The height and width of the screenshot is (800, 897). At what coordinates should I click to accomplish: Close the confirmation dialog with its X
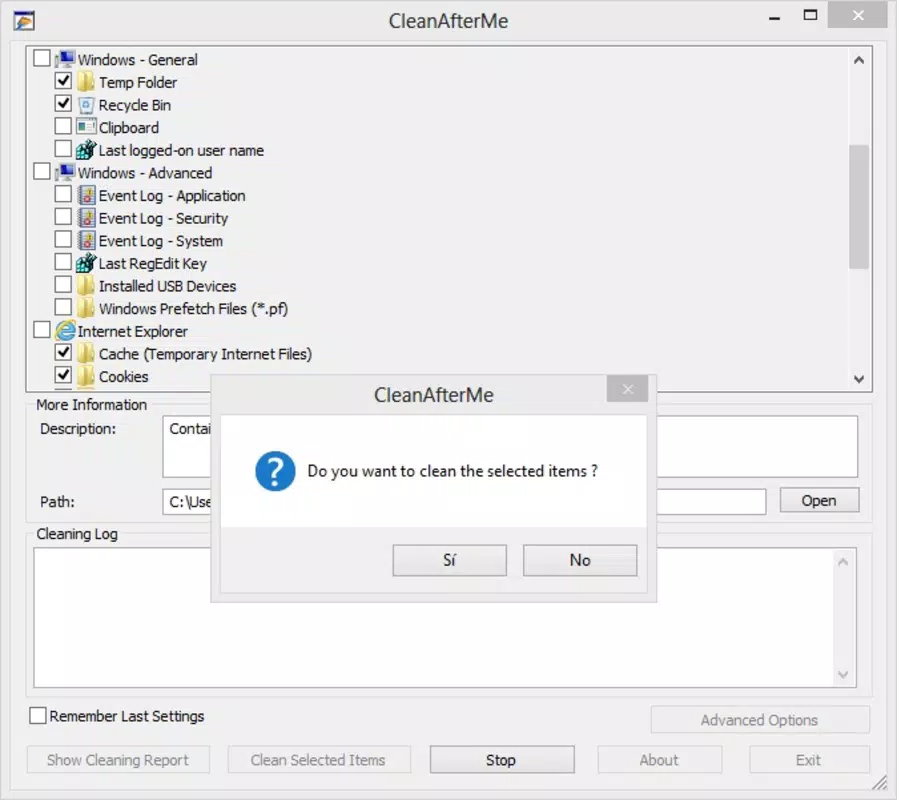point(628,389)
